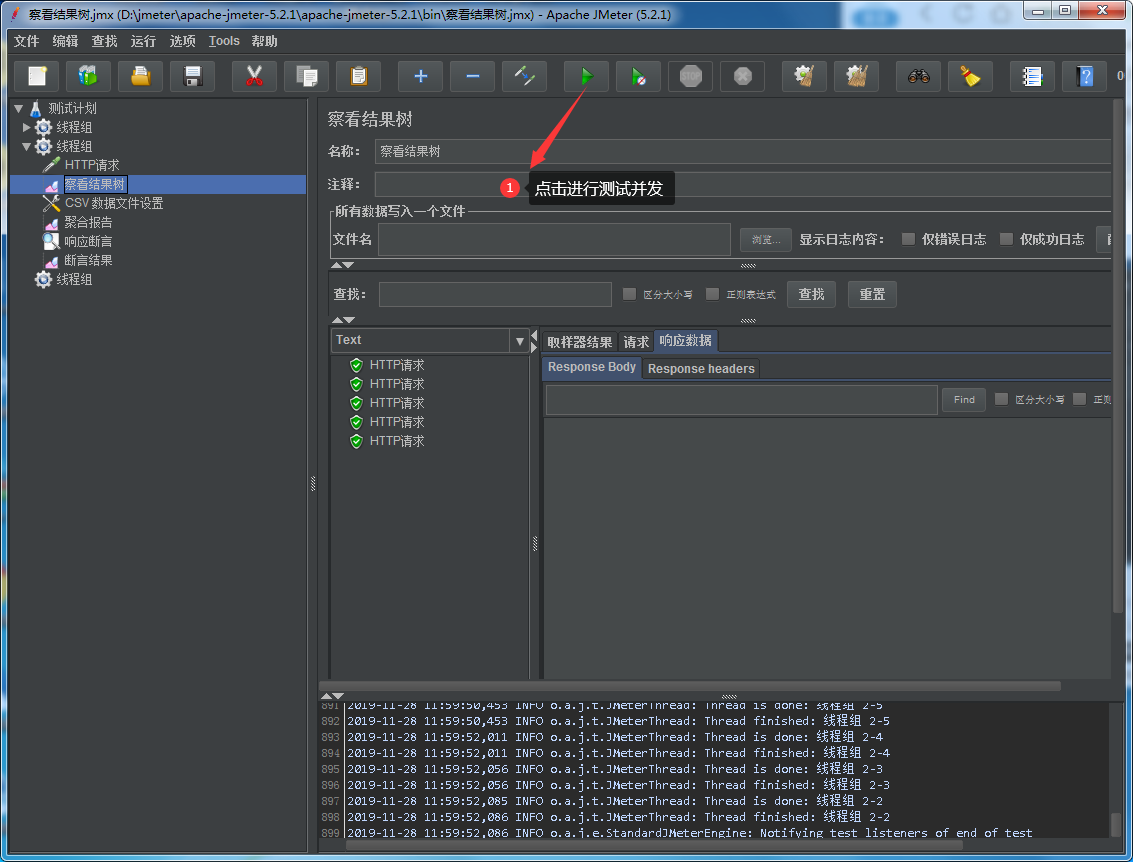Click the 文件名 file path input field

click(x=554, y=239)
